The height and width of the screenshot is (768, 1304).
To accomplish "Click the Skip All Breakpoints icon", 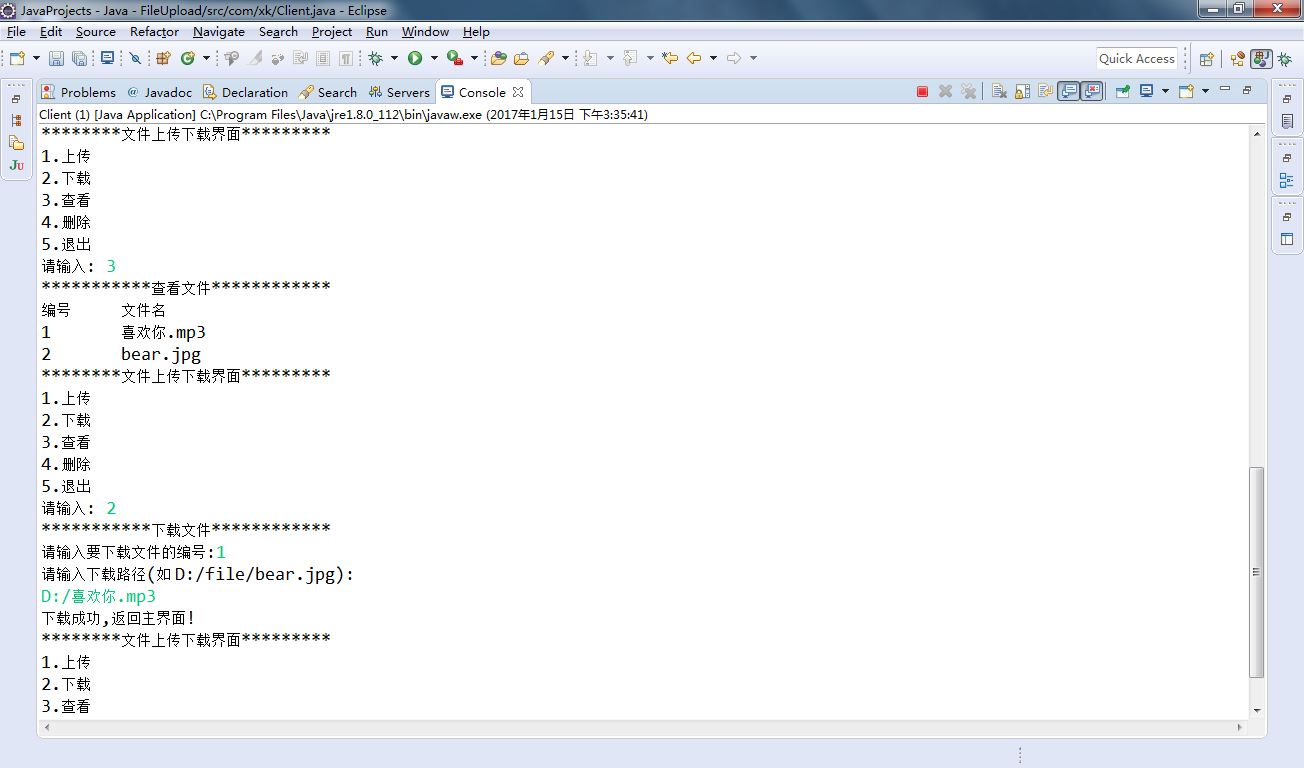I will pyautogui.click(x=136, y=59).
